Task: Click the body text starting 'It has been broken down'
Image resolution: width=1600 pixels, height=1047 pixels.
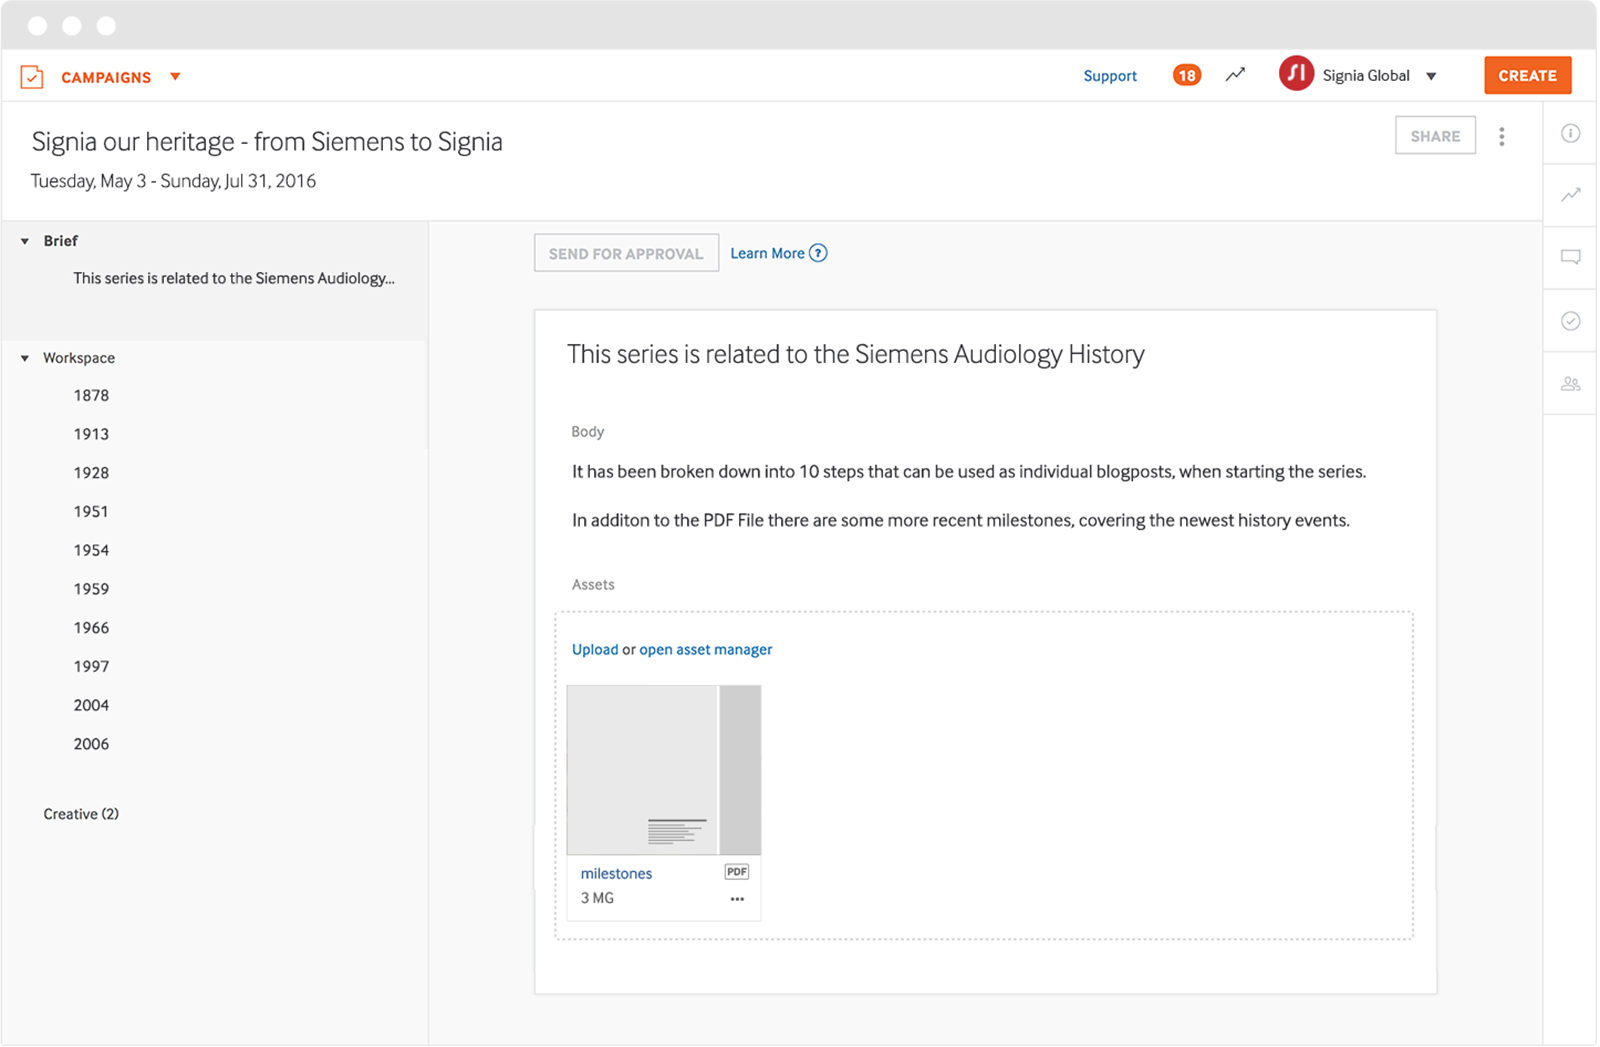Action: pyautogui.click(x=969, y=472)
